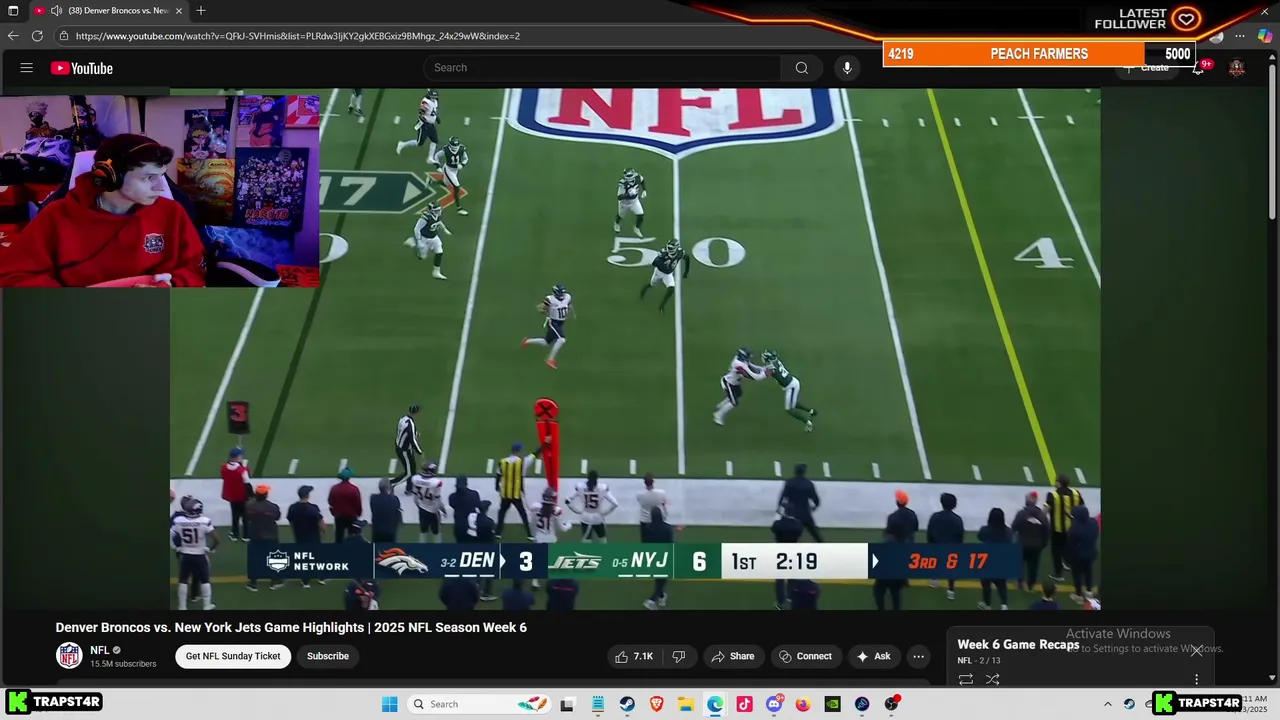
Task: Launch Steam from the taskbar
Action: click(x=627, y=704)
